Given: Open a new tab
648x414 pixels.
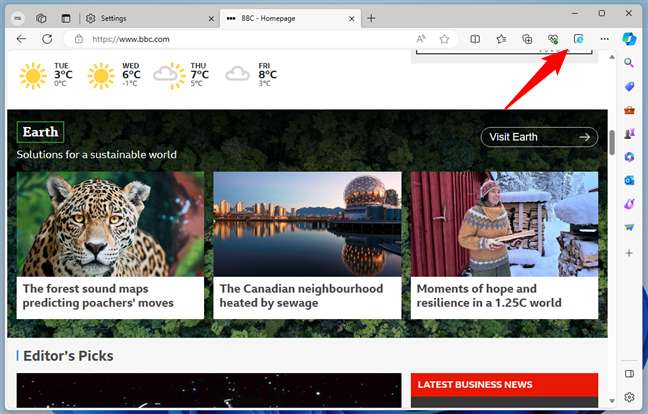Looking at the screenshot, I should coord(372,18).
